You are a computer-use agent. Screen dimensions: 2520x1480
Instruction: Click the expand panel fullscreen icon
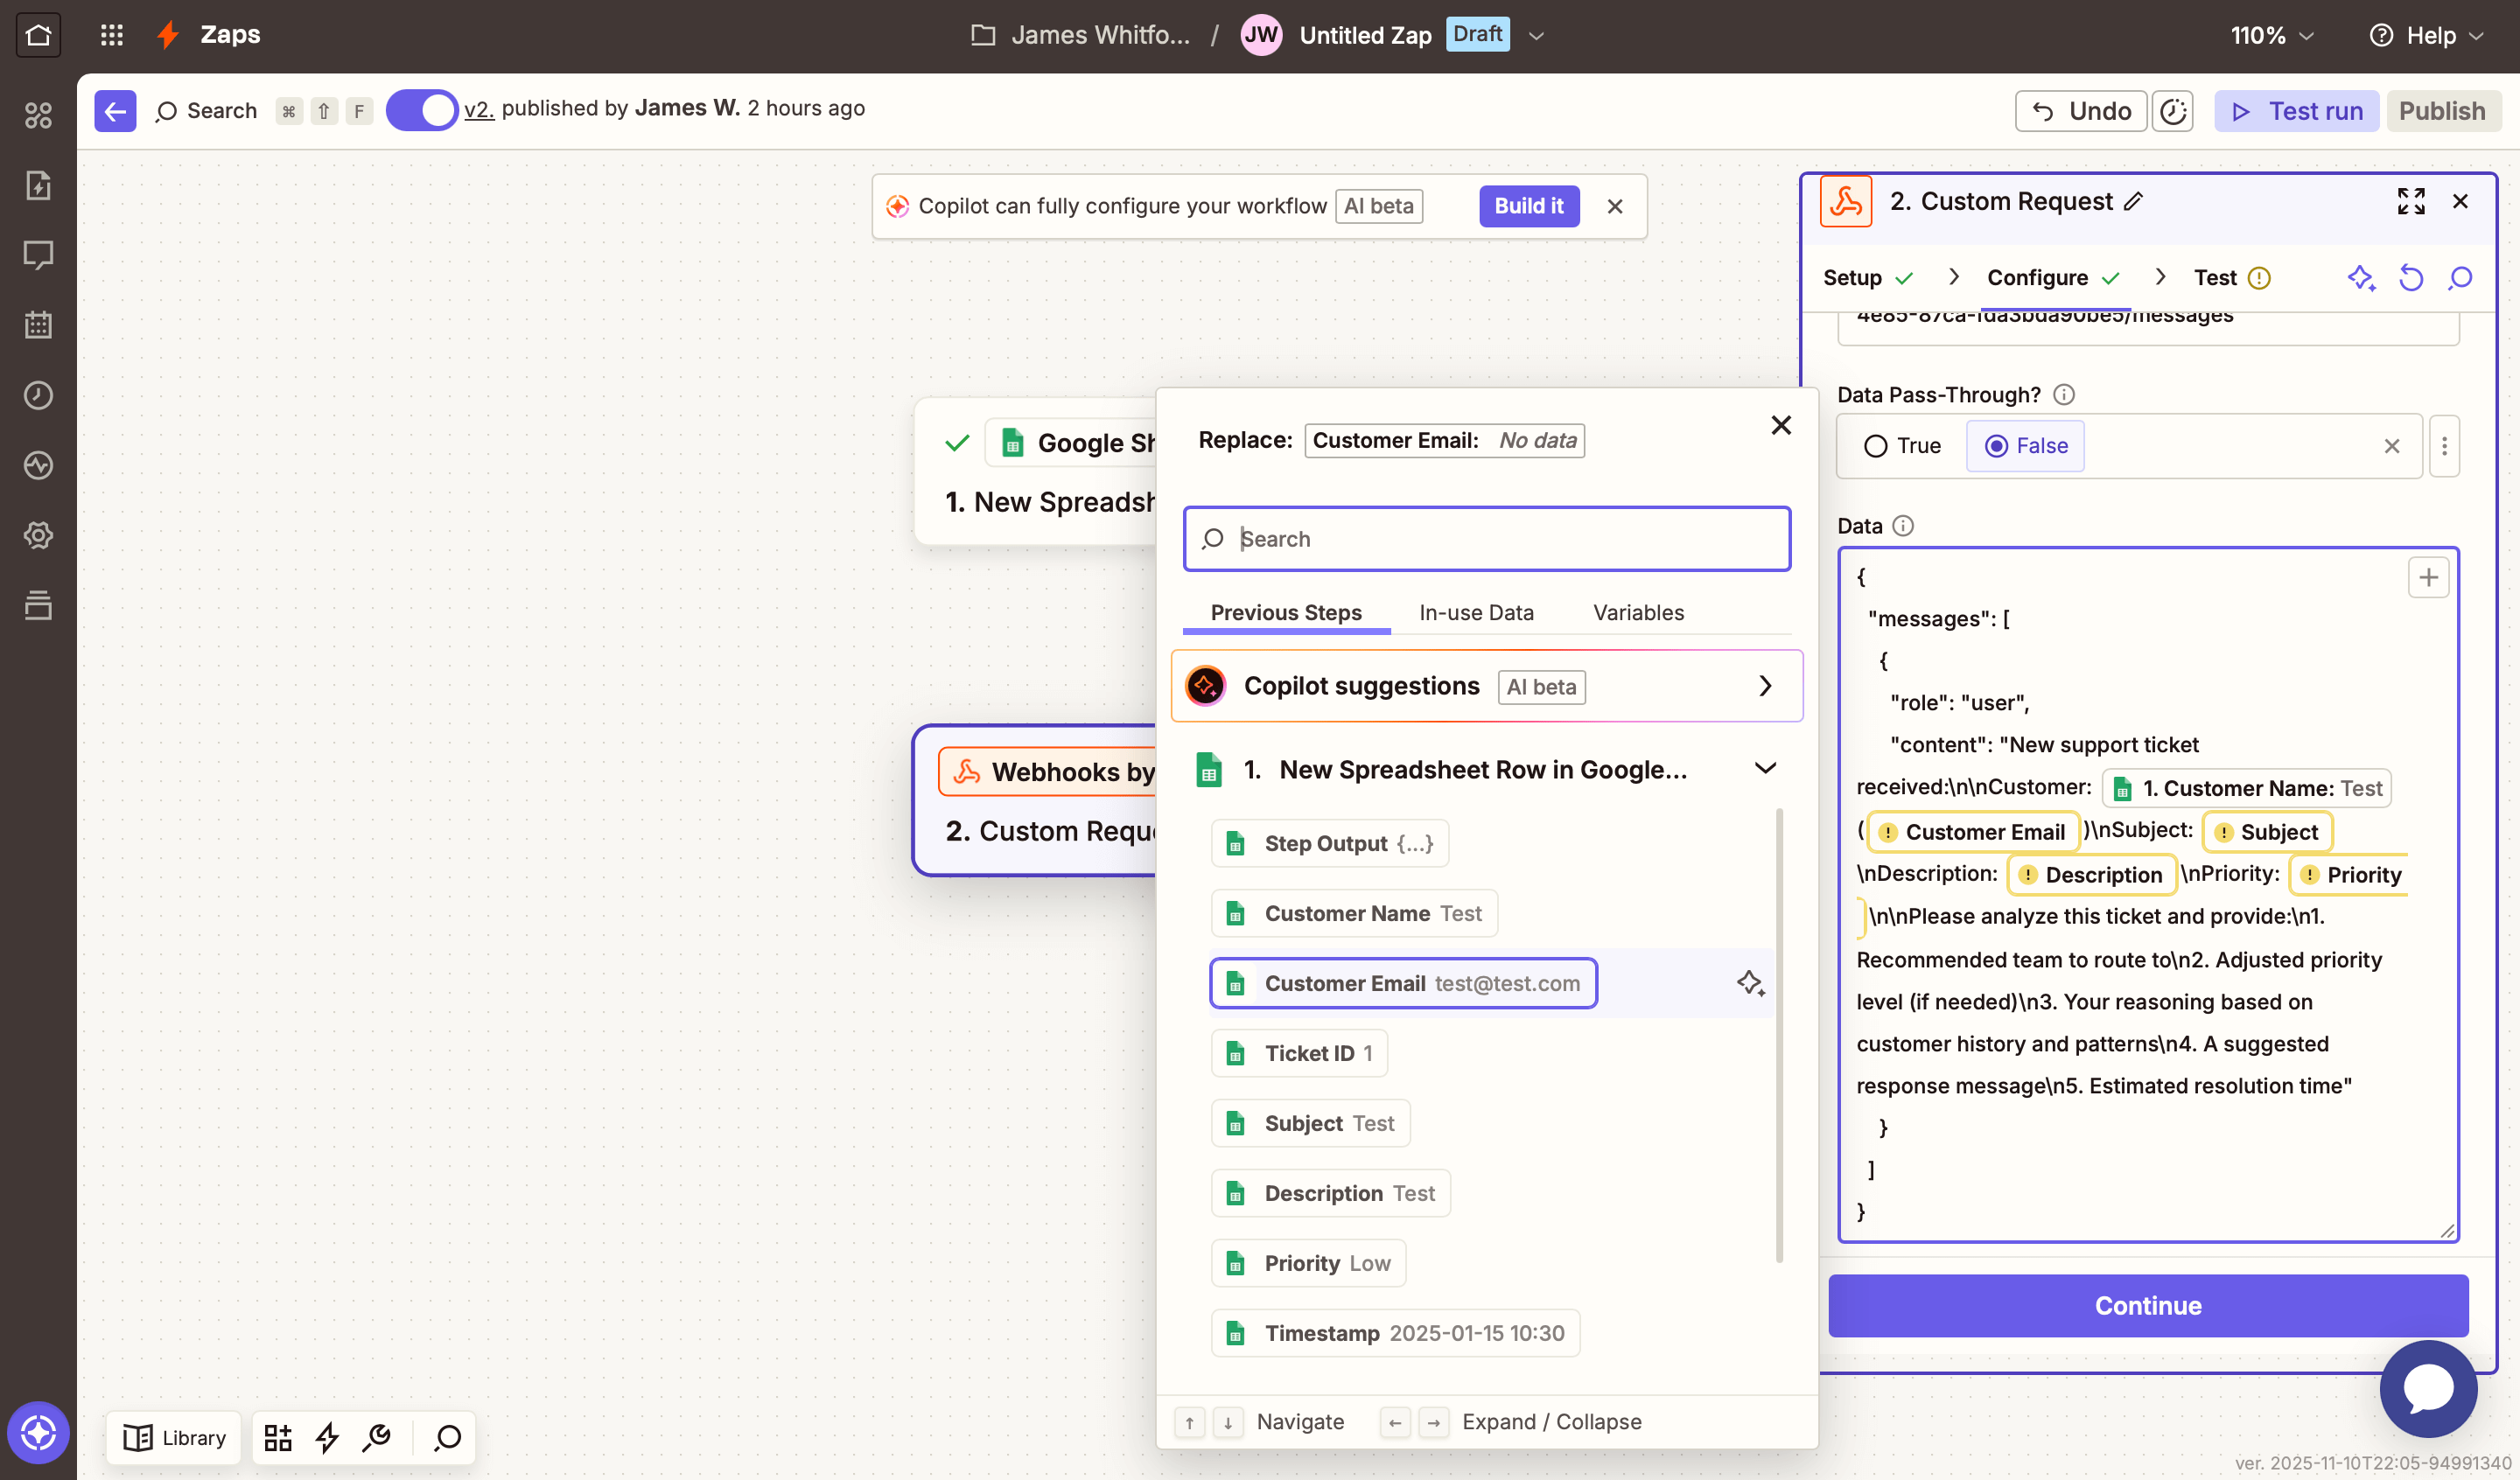click(2410, 201)
